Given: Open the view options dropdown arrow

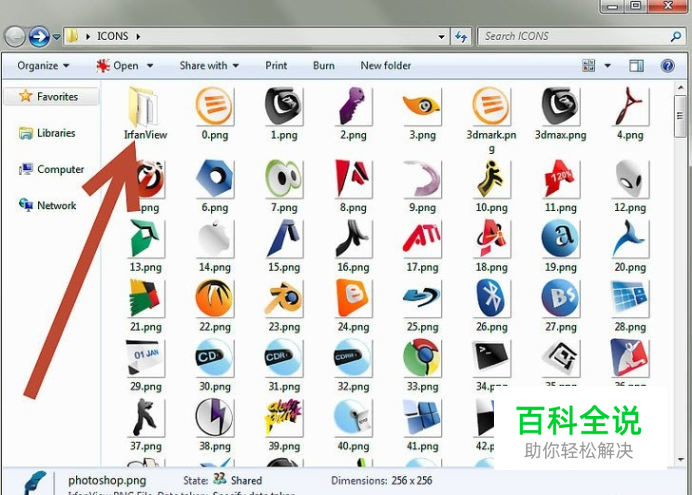Looking at the screenshot, I should pyautogui.click(x=608, y=66).
